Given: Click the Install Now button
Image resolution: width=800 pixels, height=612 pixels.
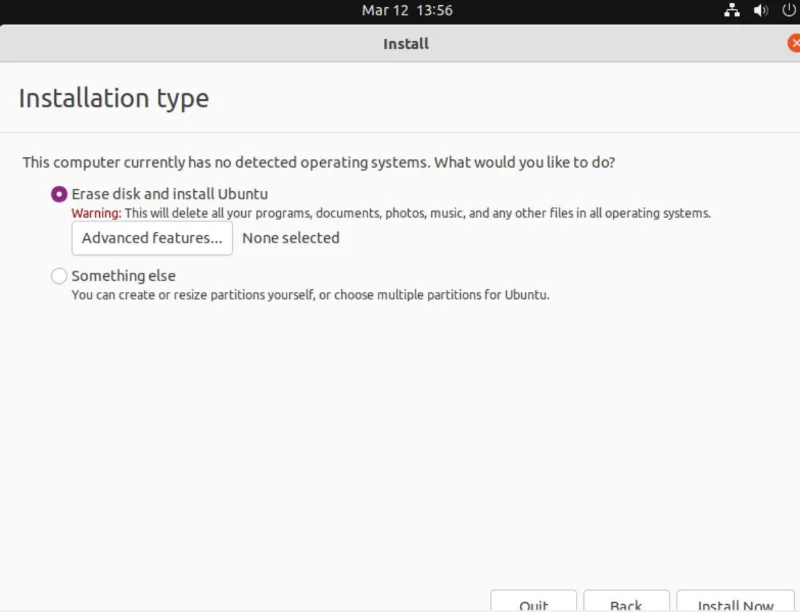Looking at the screenshot, I should [x=735, y=602].
